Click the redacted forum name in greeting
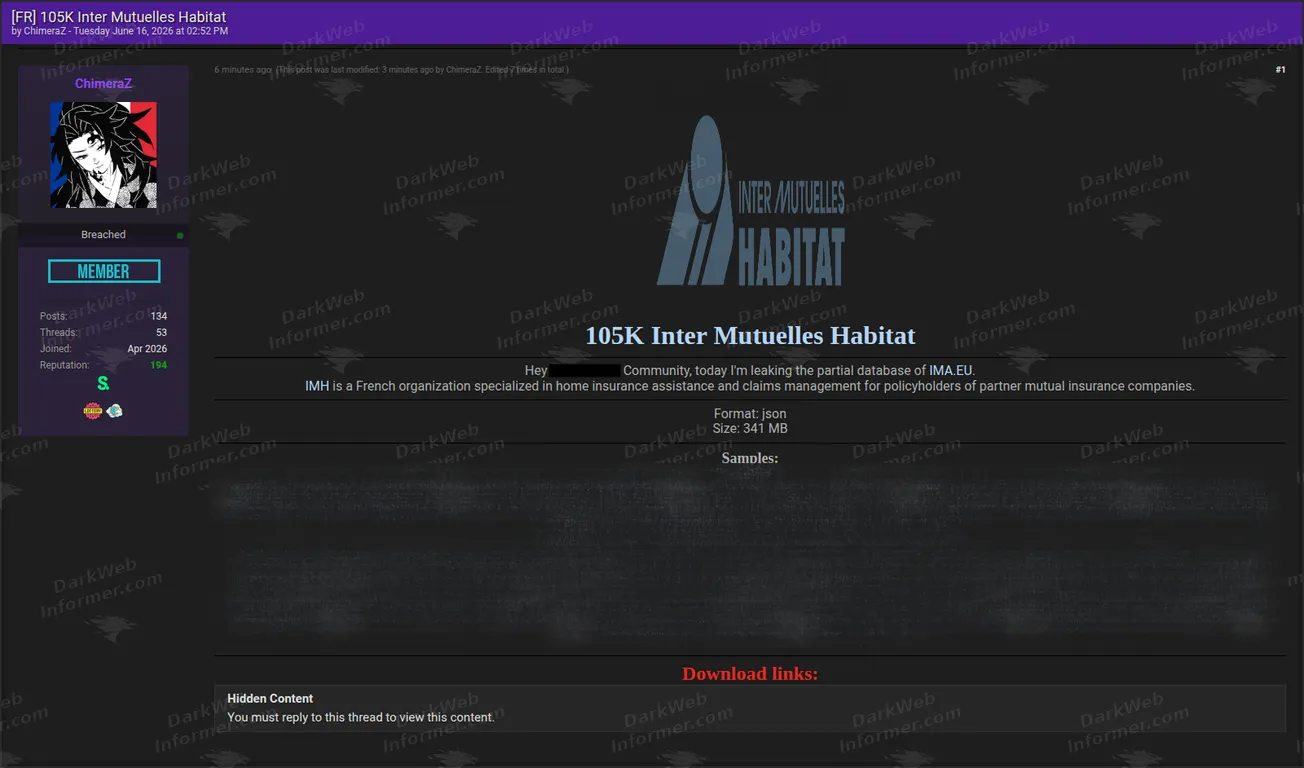This screenshot has height=768, width=1304. [585, 370]
